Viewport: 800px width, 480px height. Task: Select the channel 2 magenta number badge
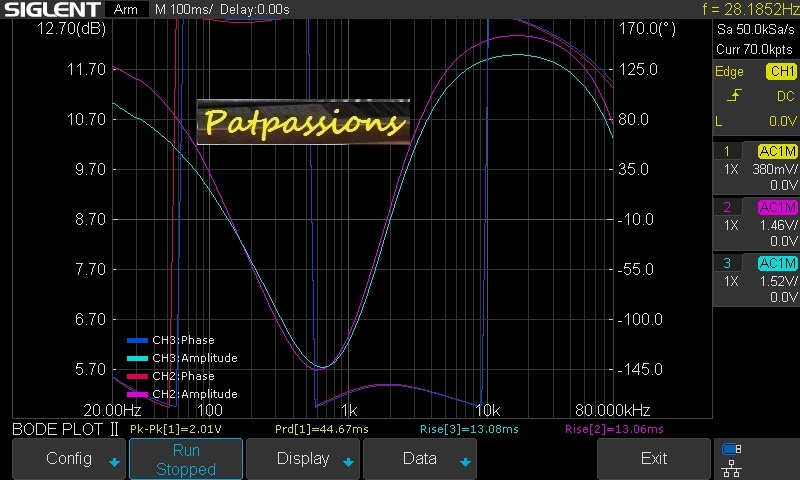[x=727, y=207]
